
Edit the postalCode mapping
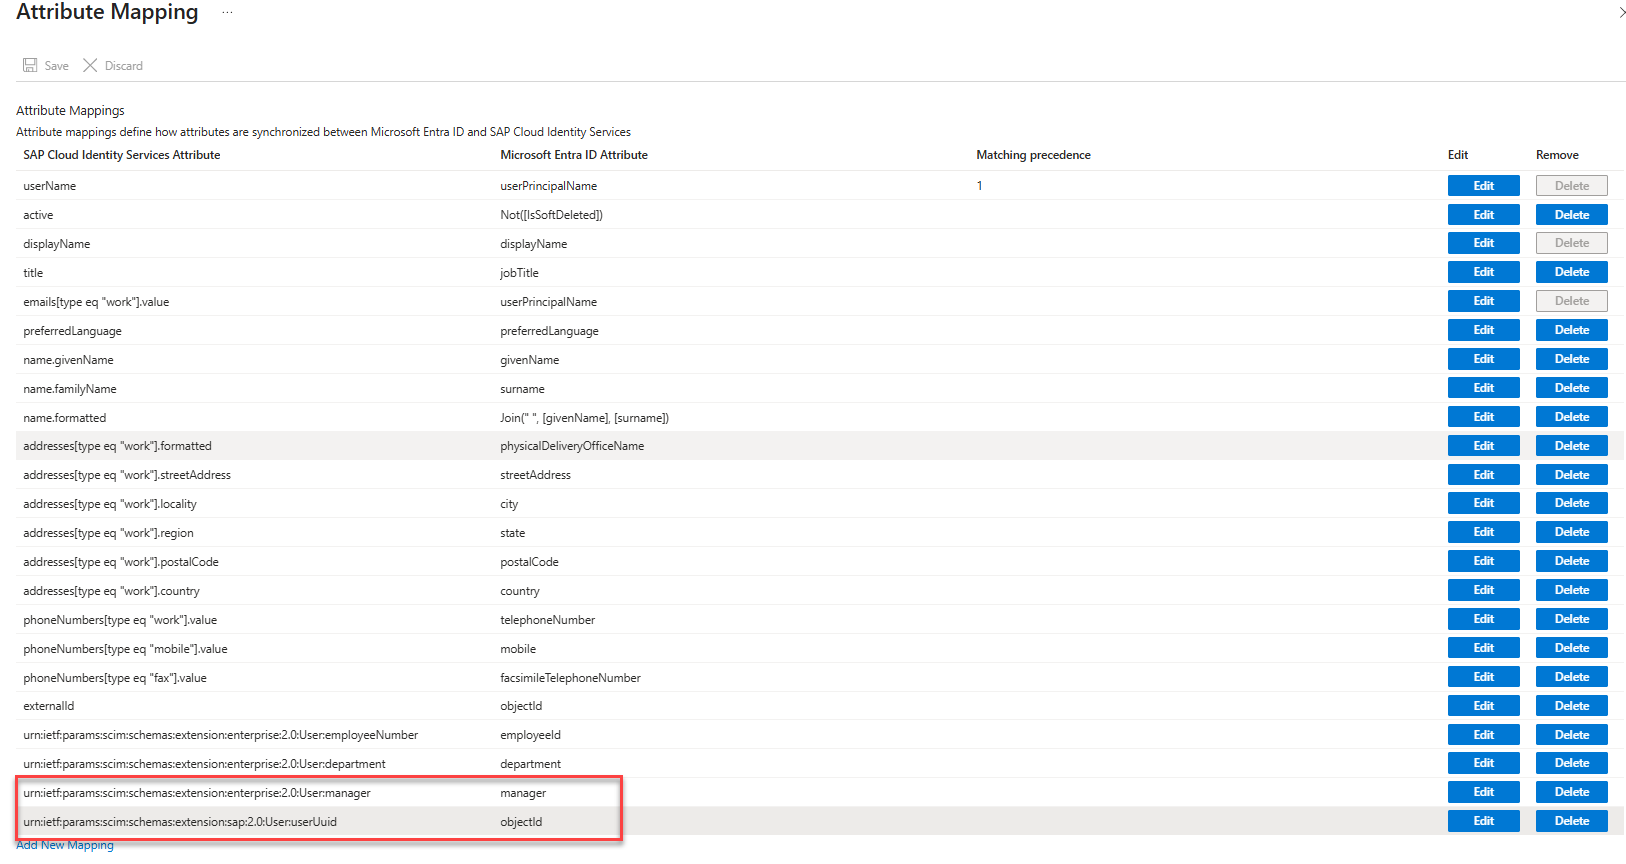click(x=1483, y=561)
